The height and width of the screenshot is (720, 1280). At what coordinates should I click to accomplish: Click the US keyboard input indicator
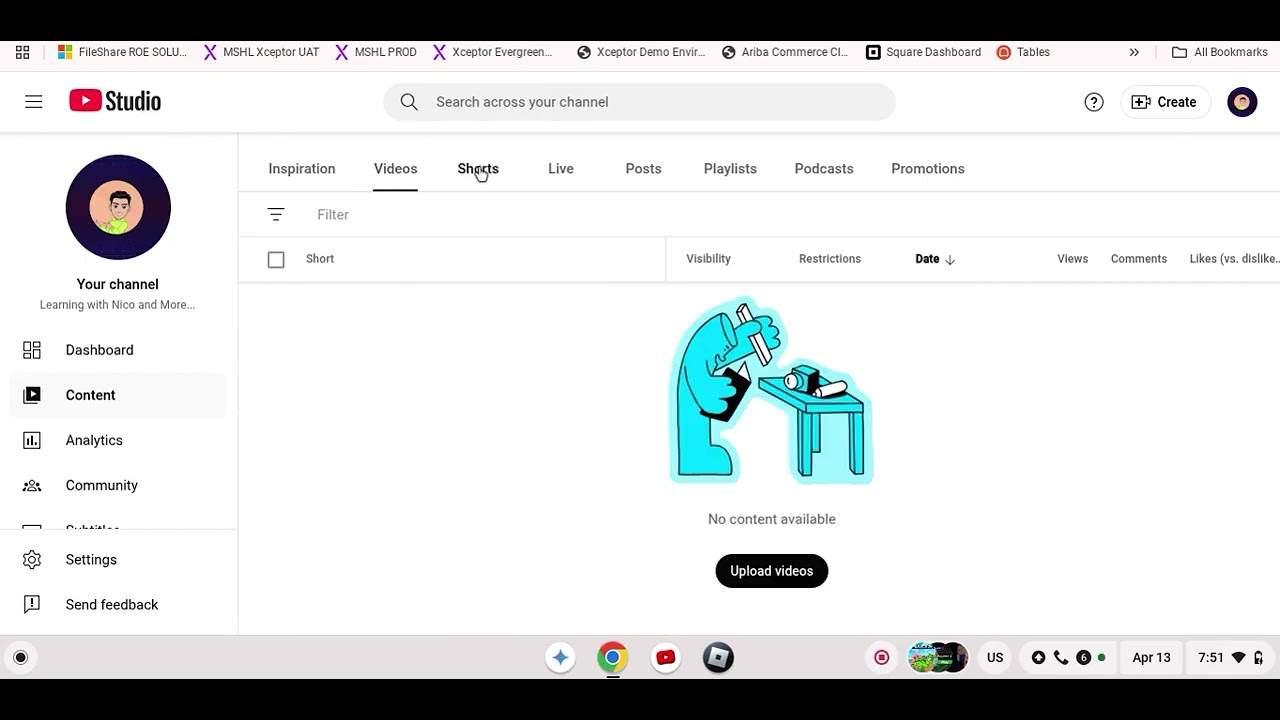tap(995, 658)
